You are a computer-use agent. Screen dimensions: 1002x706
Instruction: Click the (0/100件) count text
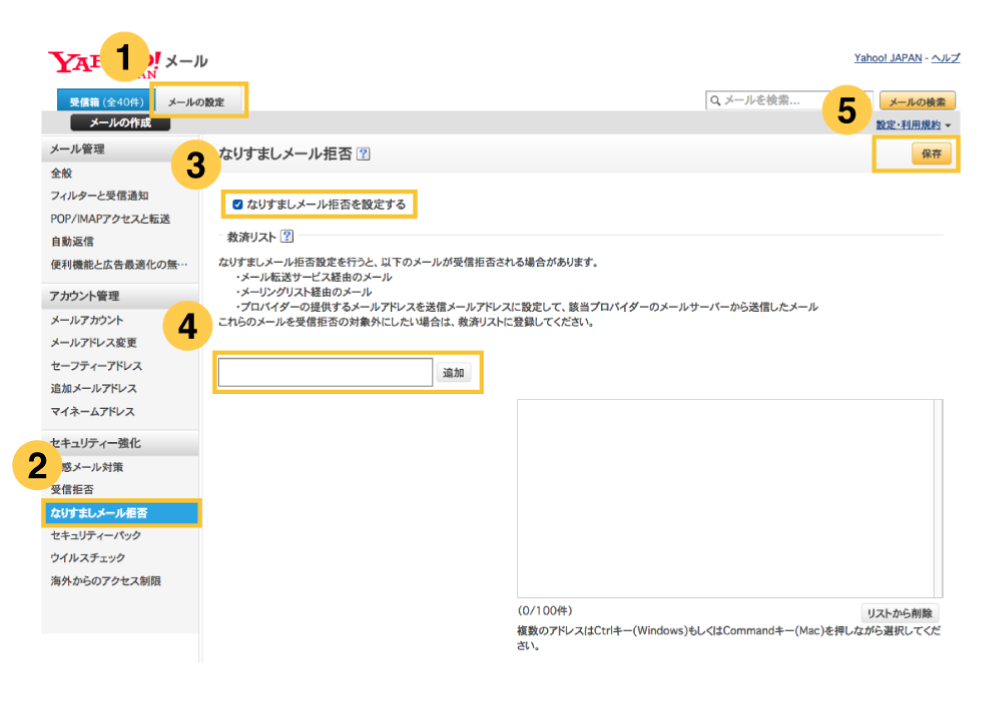coord(544,610)
